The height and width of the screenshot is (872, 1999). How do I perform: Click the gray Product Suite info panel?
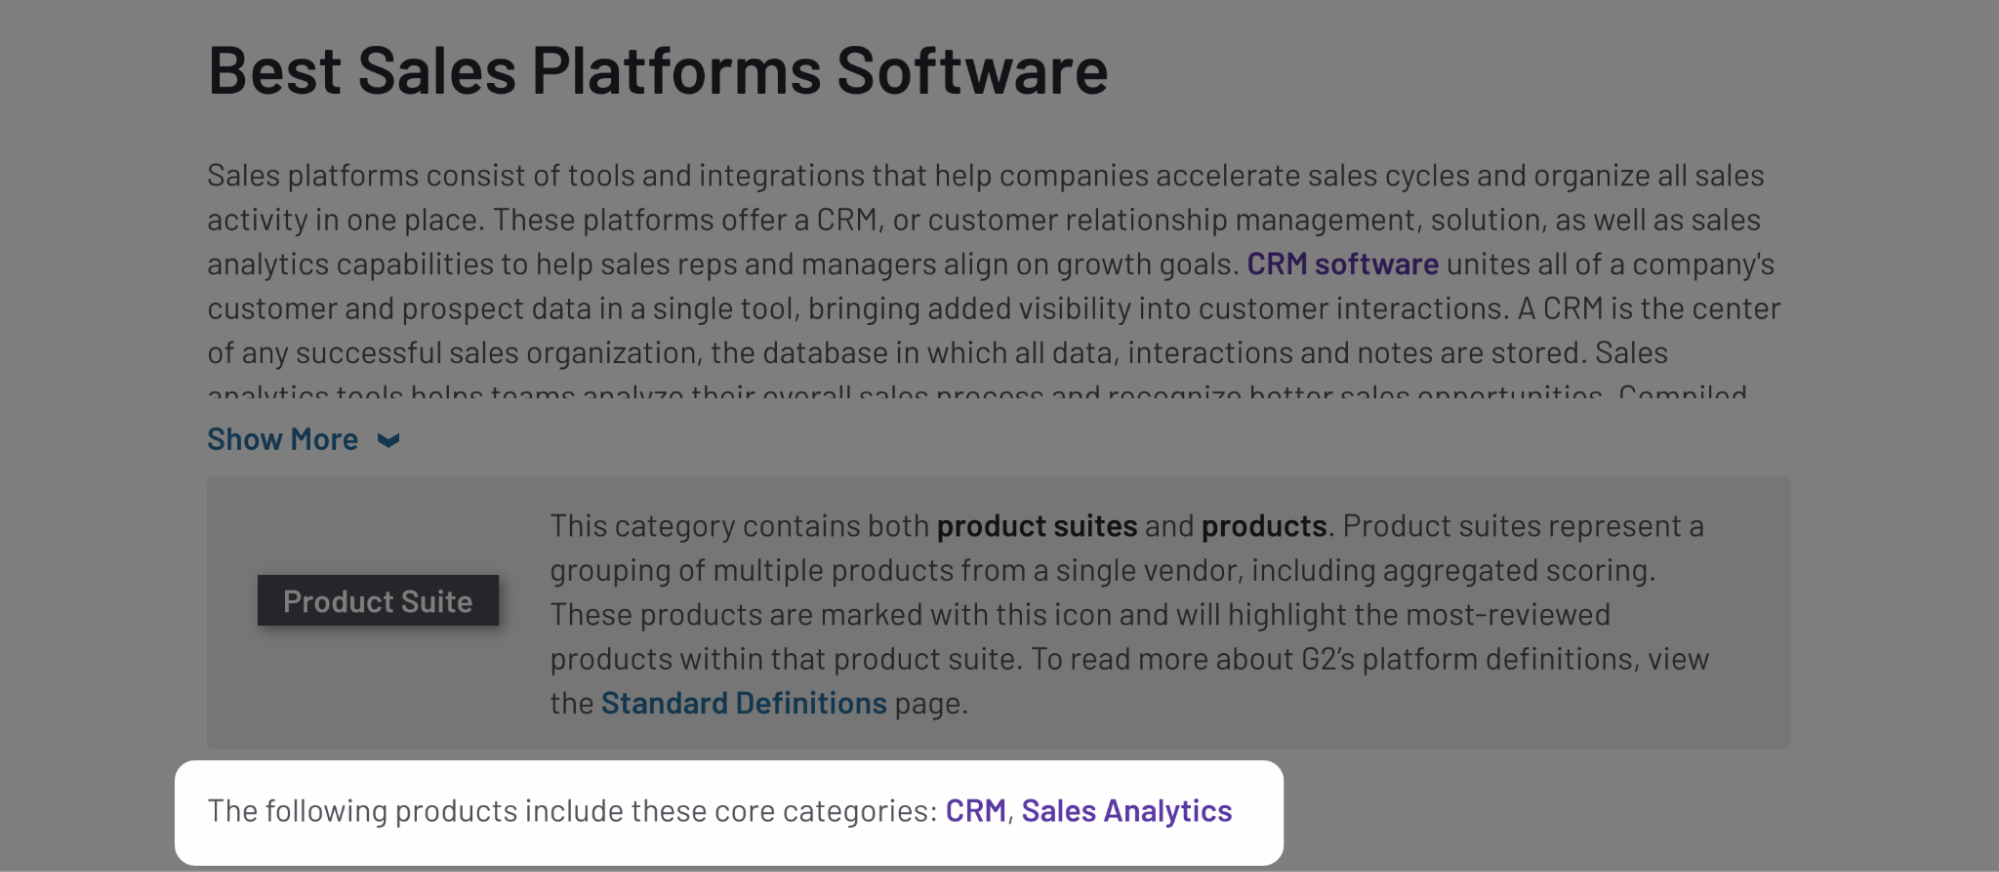coord(998,612)
